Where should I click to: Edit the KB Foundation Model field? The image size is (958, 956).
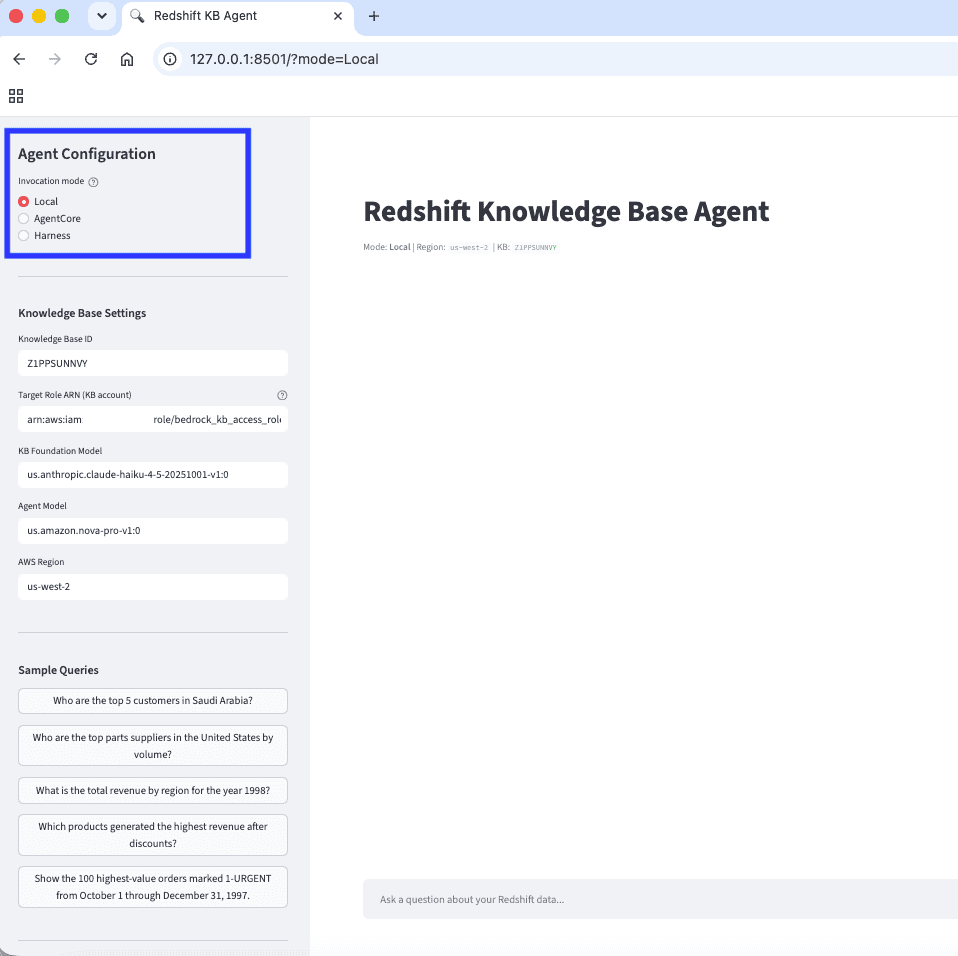click(x=153, y=475)
